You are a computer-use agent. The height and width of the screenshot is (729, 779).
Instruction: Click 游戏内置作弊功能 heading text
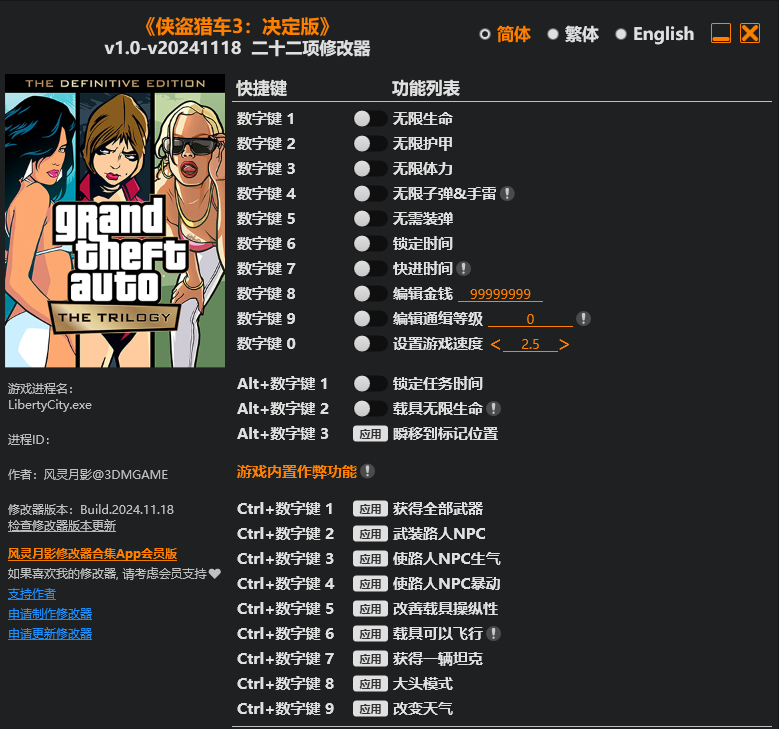click(x=297, y=471)
